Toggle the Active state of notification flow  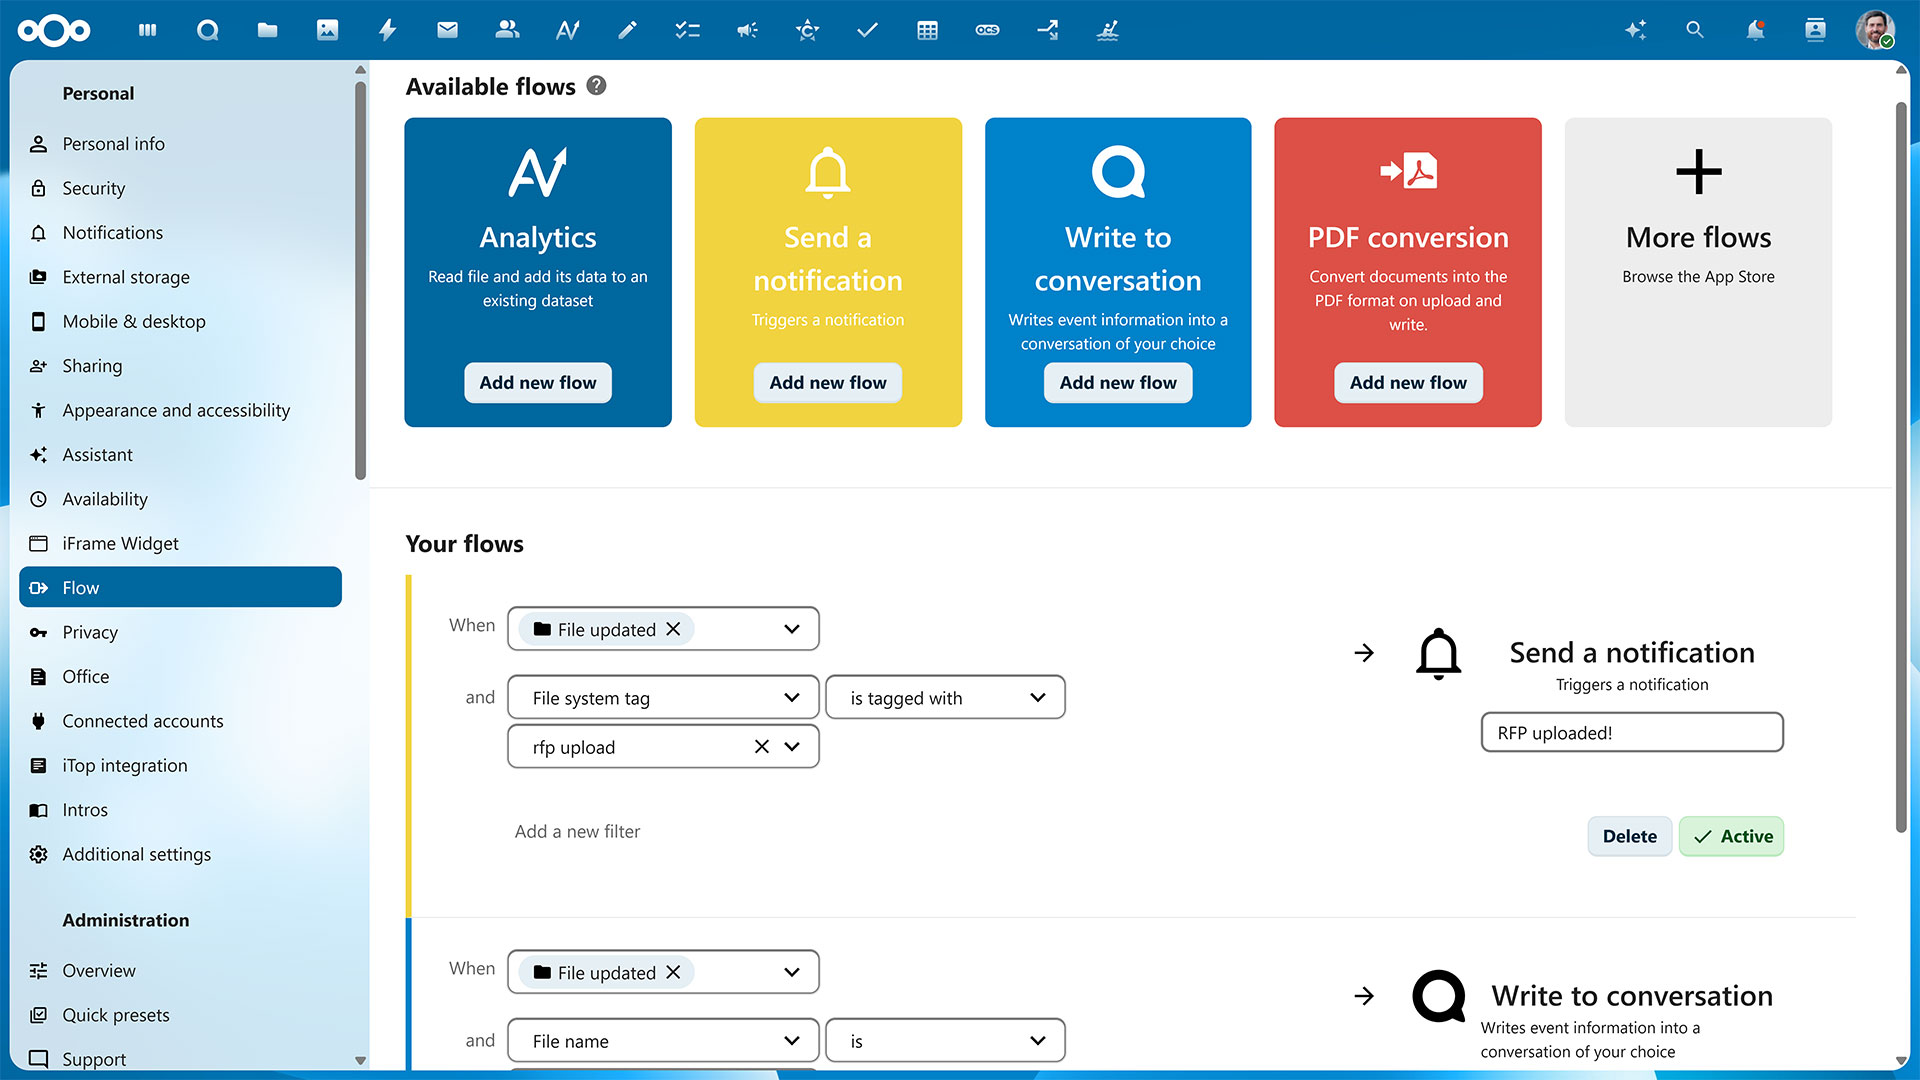(x=1731, y=836)
